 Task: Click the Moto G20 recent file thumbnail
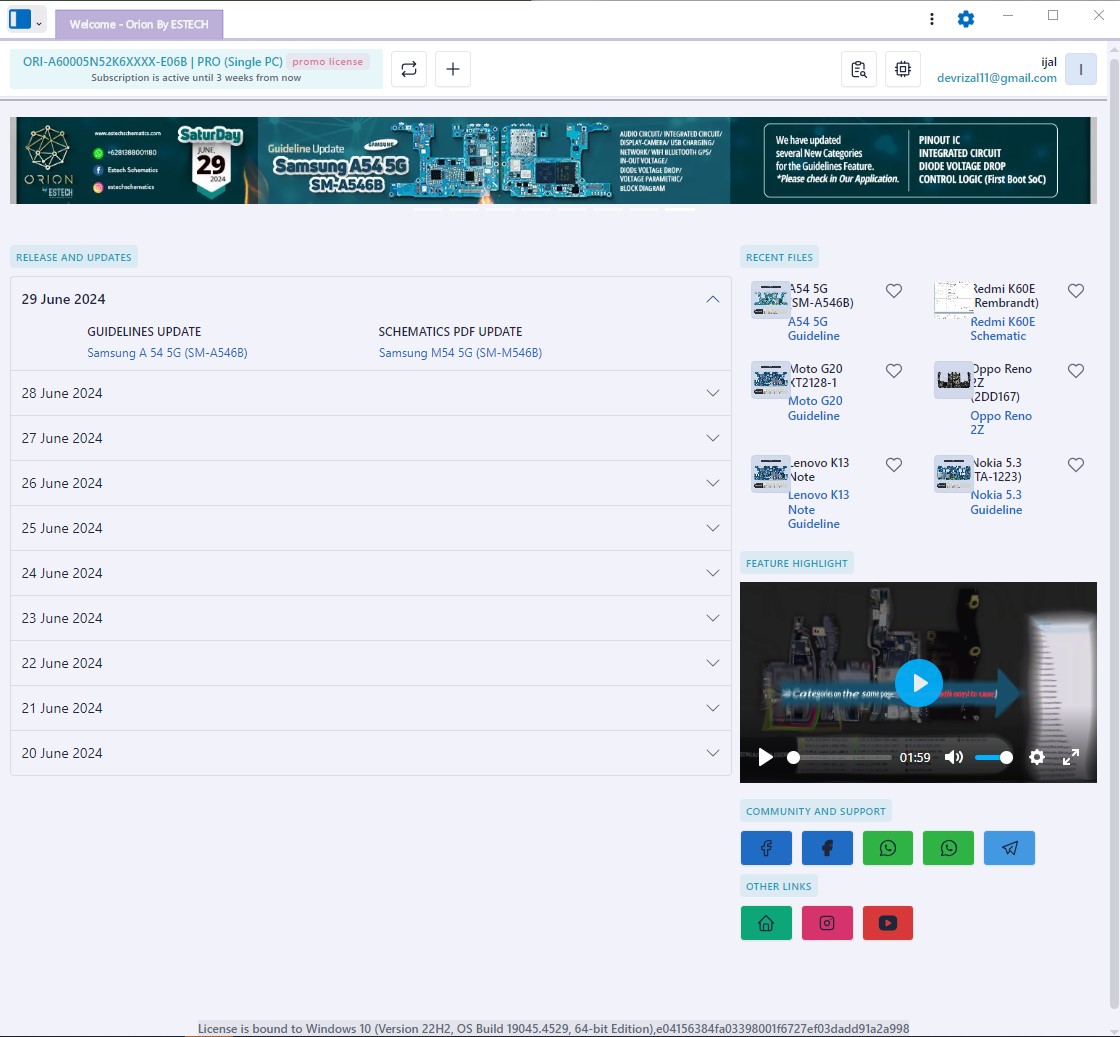tap(771, 379)
